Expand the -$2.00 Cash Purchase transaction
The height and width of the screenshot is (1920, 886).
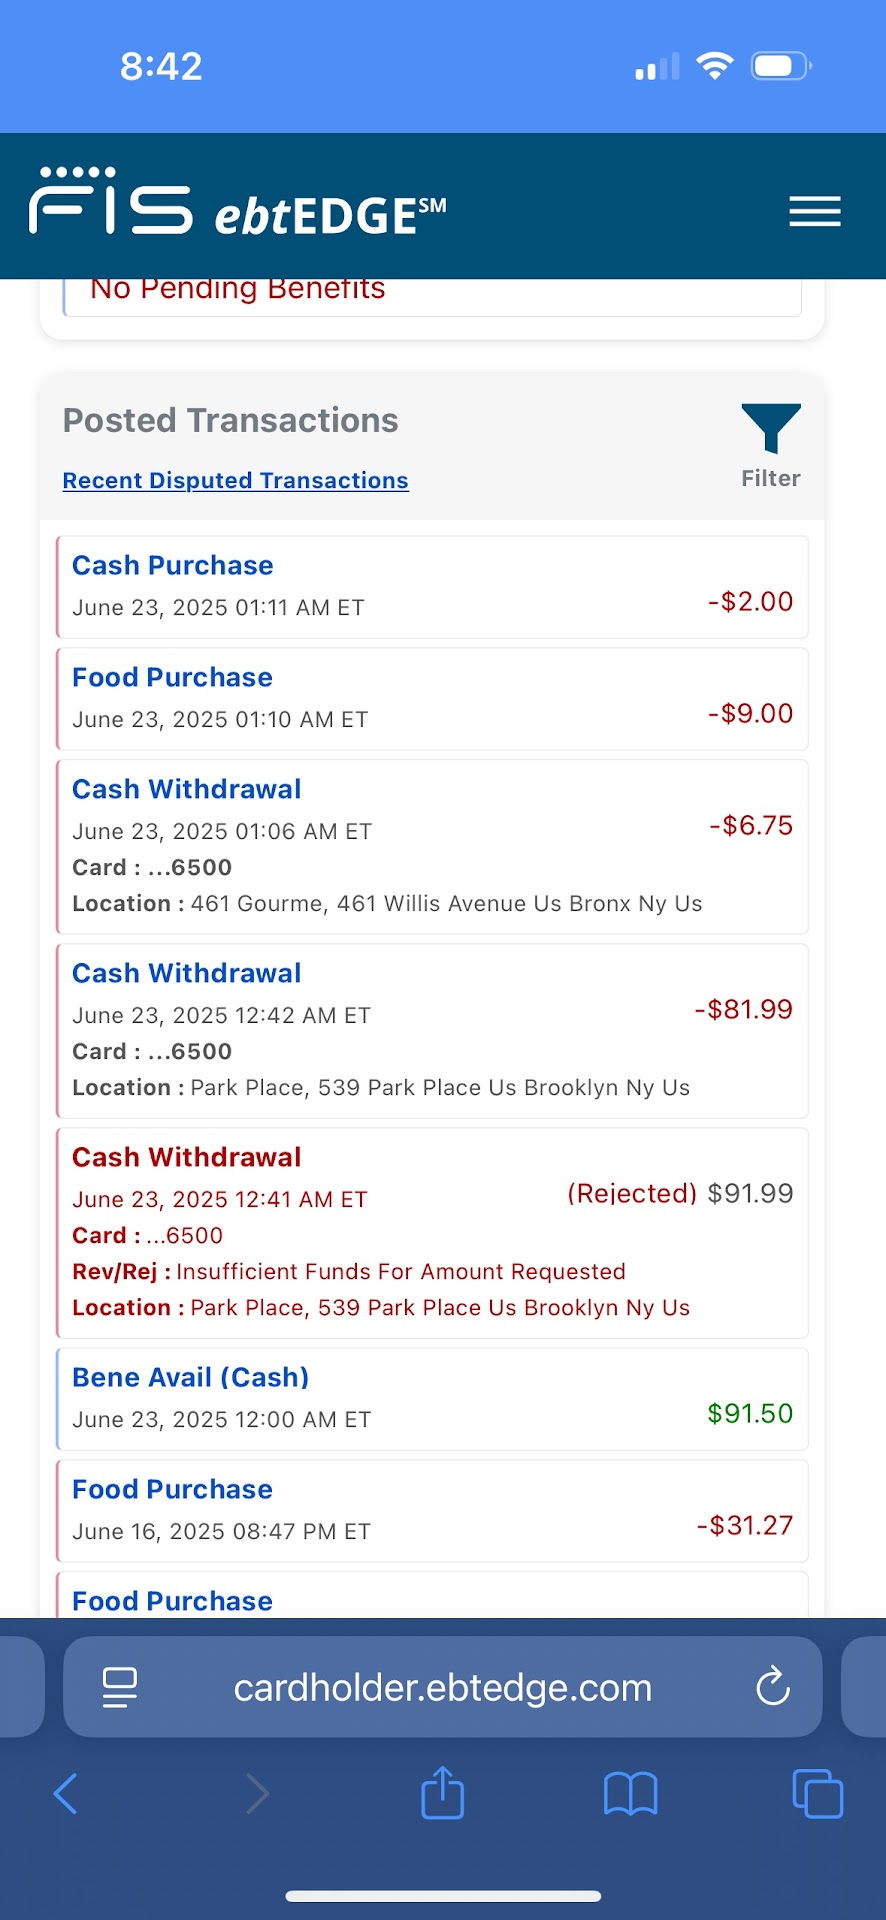[x=432, y=587]
